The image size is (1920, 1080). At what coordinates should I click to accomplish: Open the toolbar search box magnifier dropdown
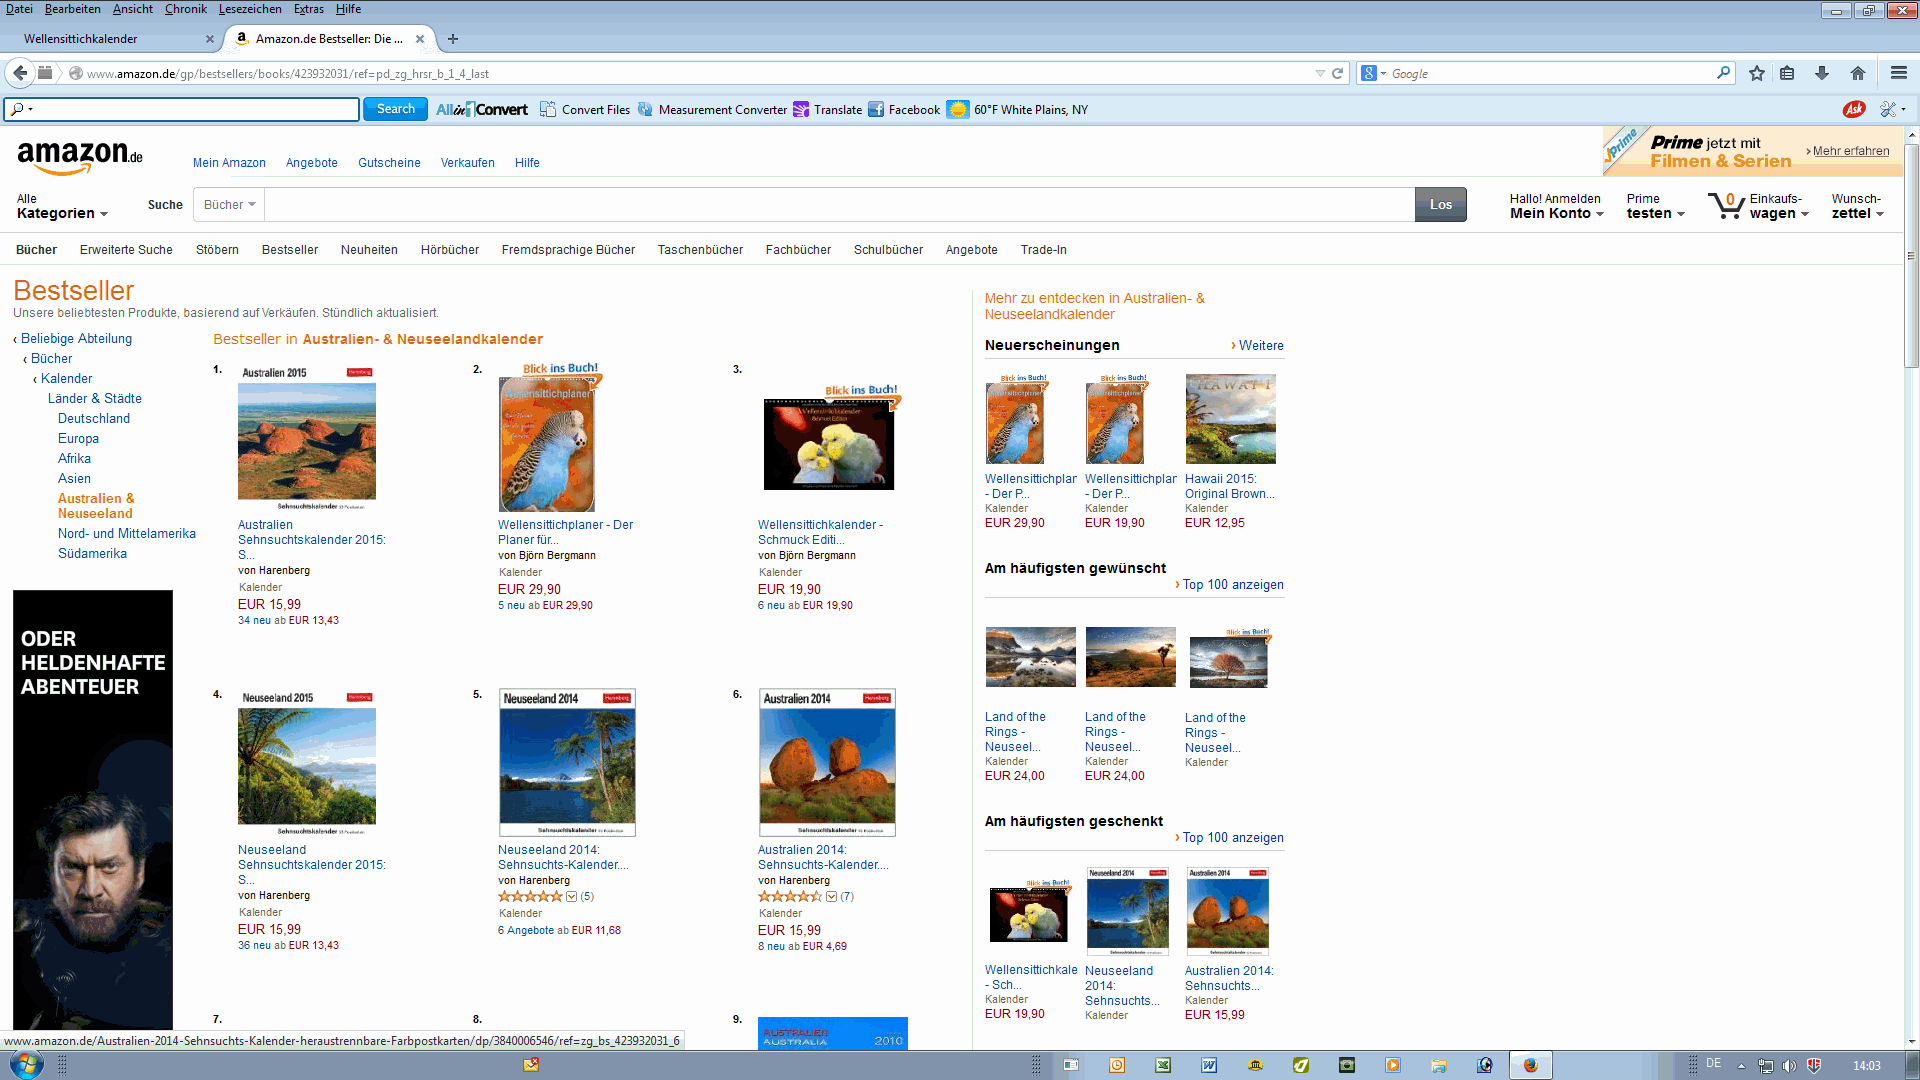pyautogui.click(x=21, y=109)
